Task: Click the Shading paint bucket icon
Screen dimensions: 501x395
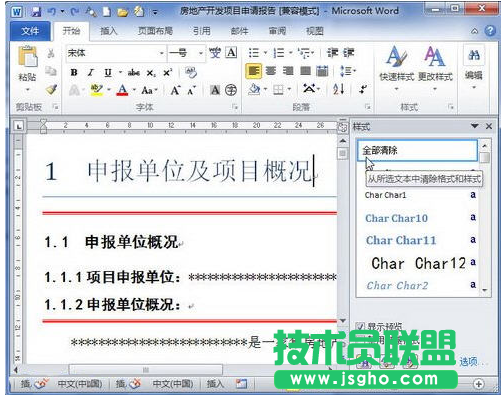Action: coord(254,89)
